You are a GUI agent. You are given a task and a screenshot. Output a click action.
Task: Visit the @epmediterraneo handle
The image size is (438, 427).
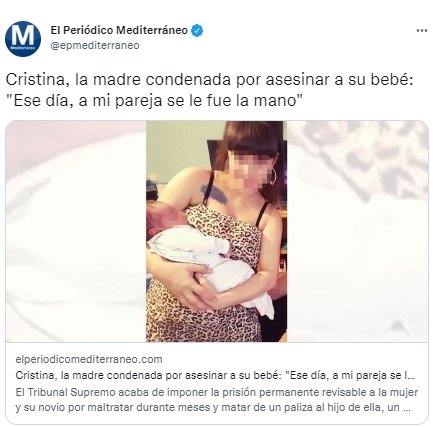[x=95, y=45]
